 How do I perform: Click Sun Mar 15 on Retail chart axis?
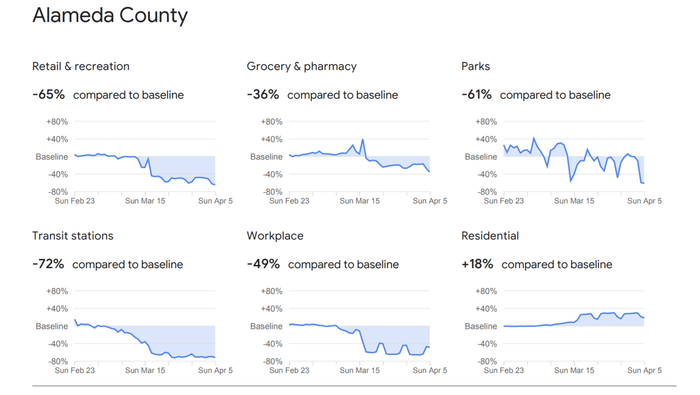tap(145, 201)
